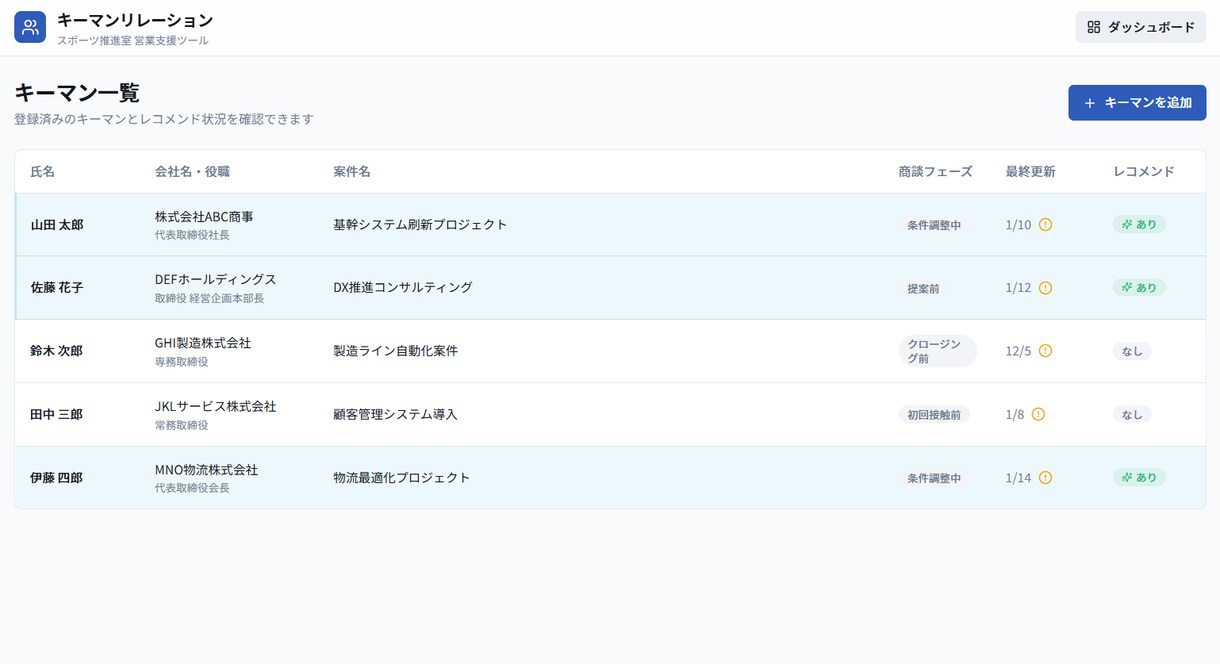This screenshot has height=664, width=1220.
Task: Click the キーマン一覧 page heading
Action: (77, 93)
